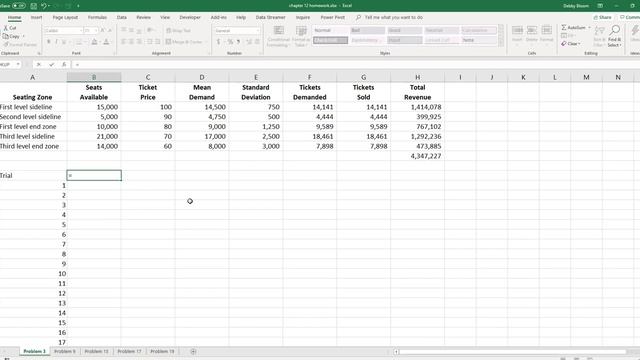Apply the Normal cell style
Screen dimensions: 640x360
(x=331, y=31)
